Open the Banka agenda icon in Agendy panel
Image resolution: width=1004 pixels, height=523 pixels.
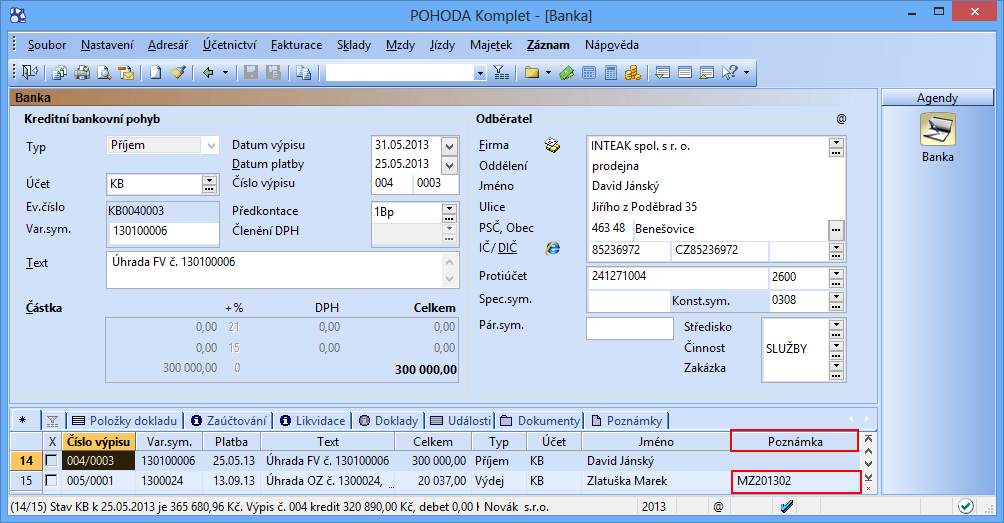pyautogui.click(x=937, y=130)
